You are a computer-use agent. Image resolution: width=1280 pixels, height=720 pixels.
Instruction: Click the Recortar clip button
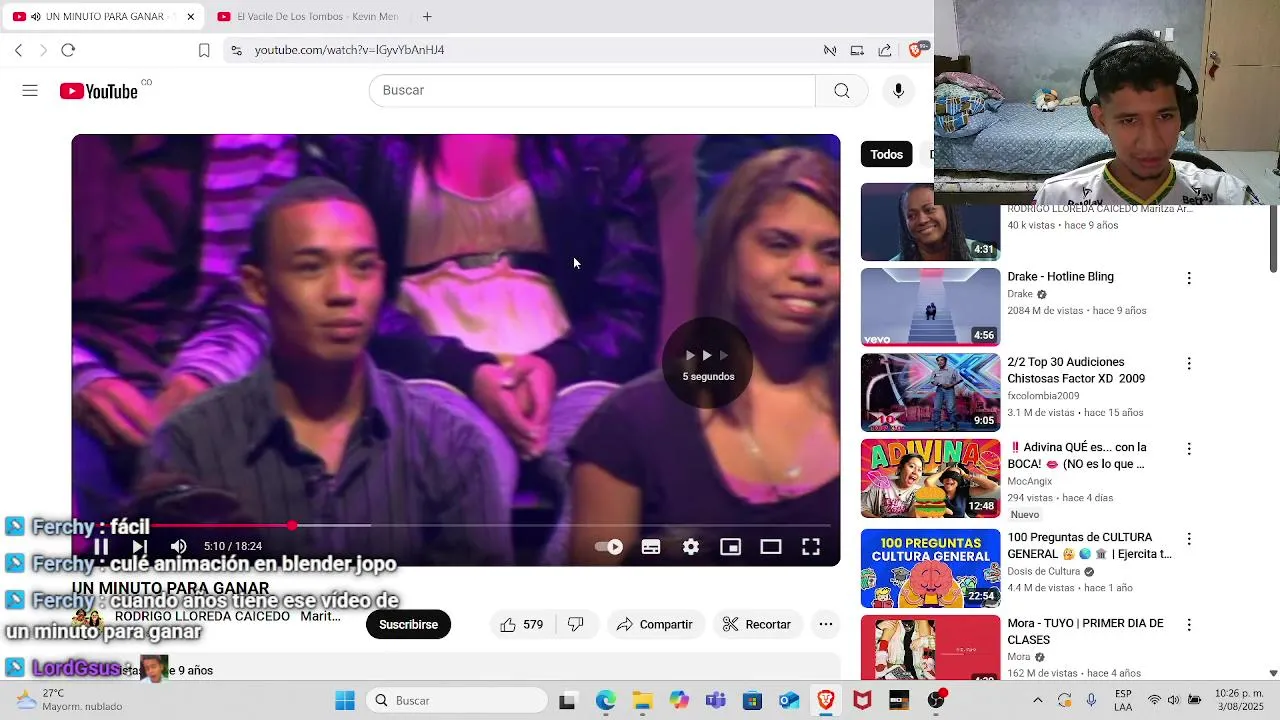756,625
